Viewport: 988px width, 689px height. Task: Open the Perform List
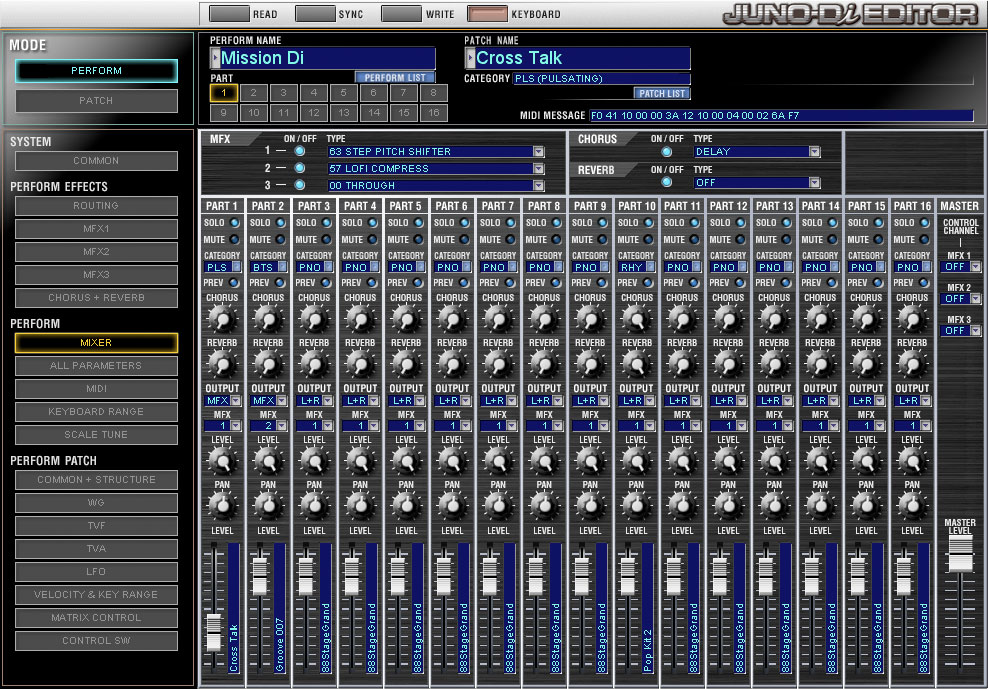tap(395, 78)
